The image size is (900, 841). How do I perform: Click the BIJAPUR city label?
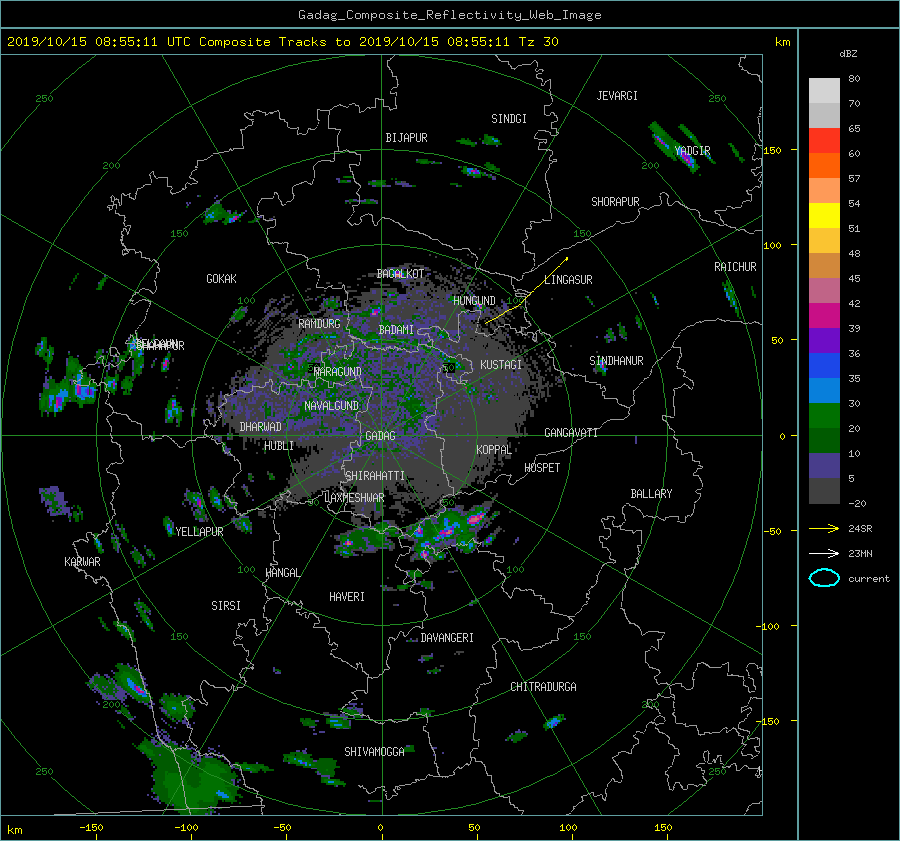click(x=406, y=138)
